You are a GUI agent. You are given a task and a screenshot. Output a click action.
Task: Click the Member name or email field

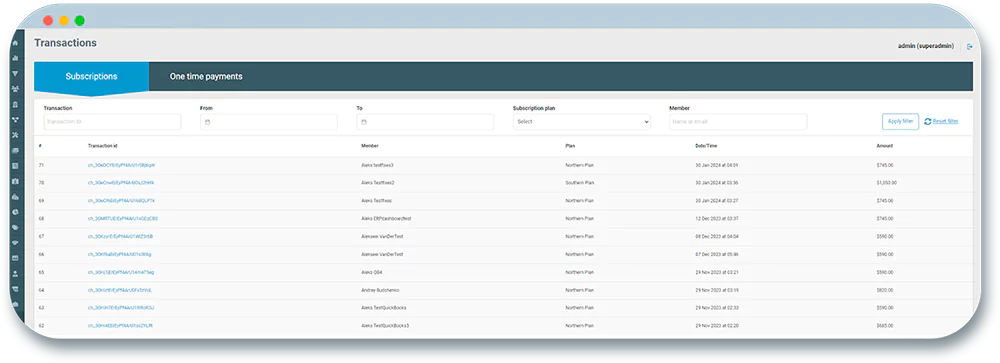[x=739, y=122]
